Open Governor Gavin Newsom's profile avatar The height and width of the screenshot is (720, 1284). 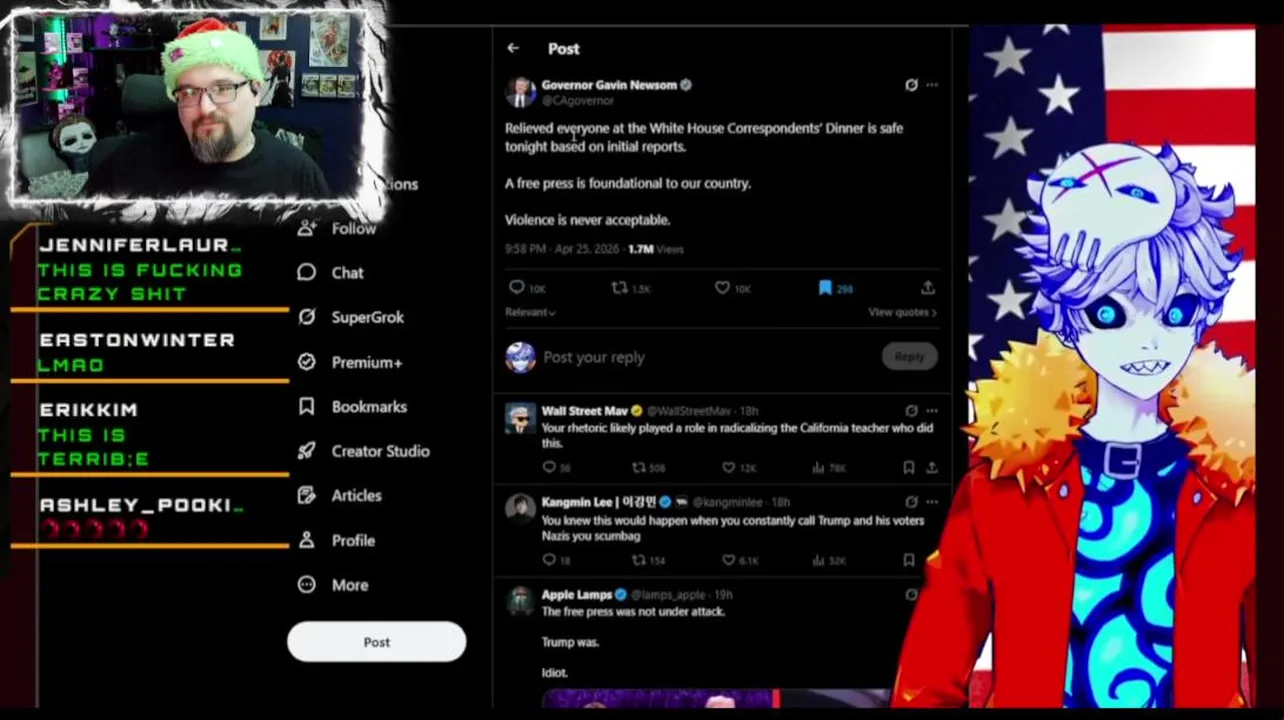520,92
